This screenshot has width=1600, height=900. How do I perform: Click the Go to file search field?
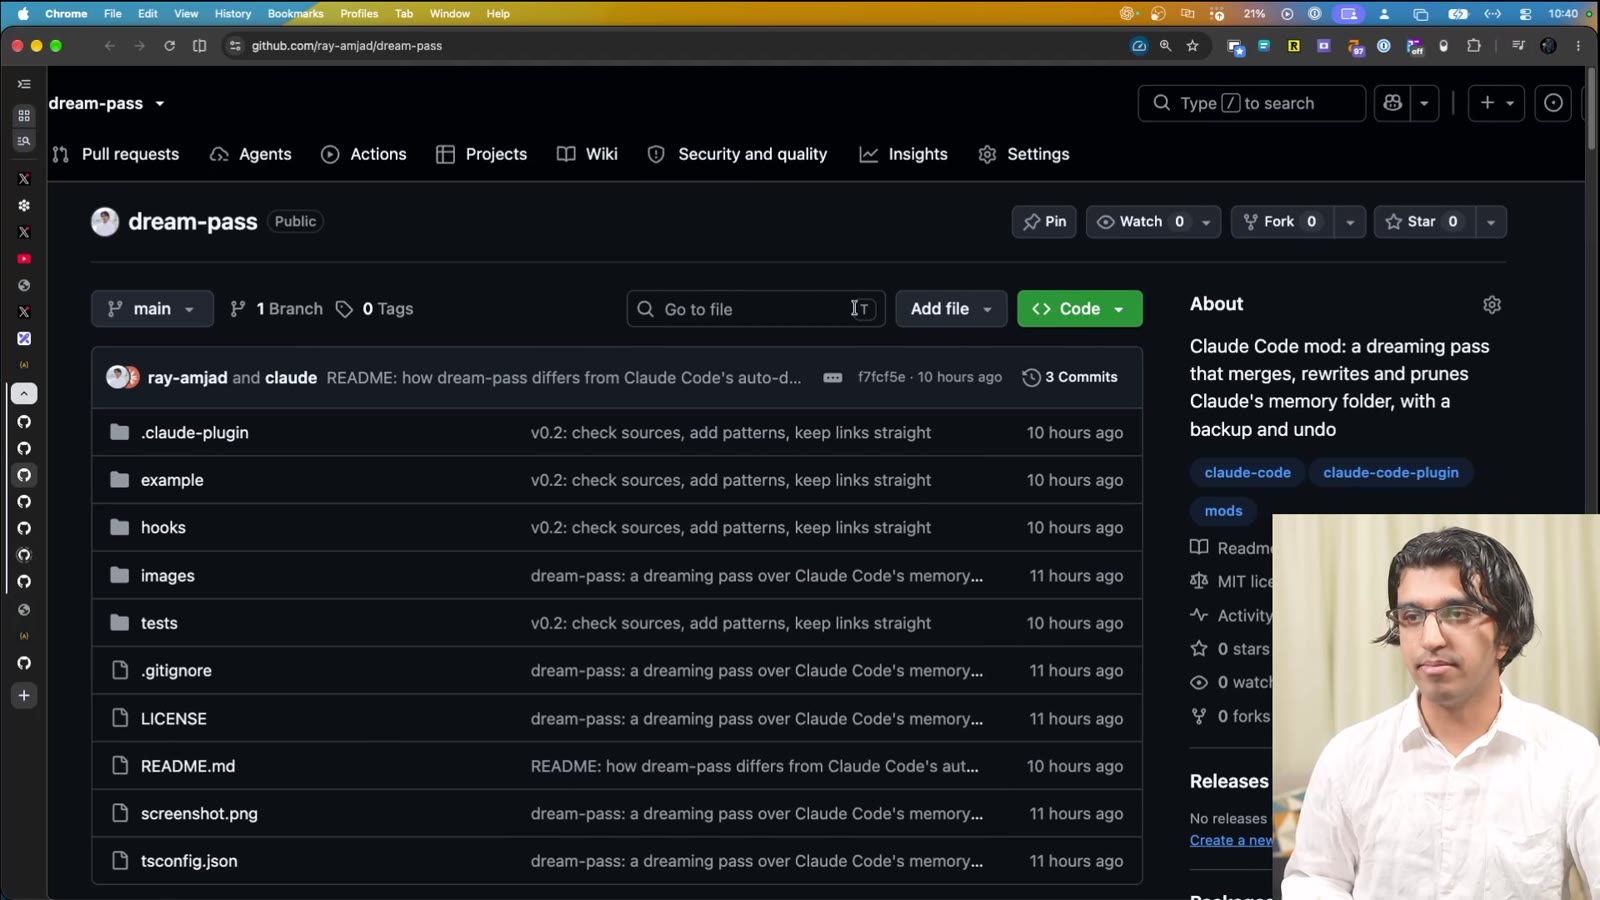click(x=756, y=309)
